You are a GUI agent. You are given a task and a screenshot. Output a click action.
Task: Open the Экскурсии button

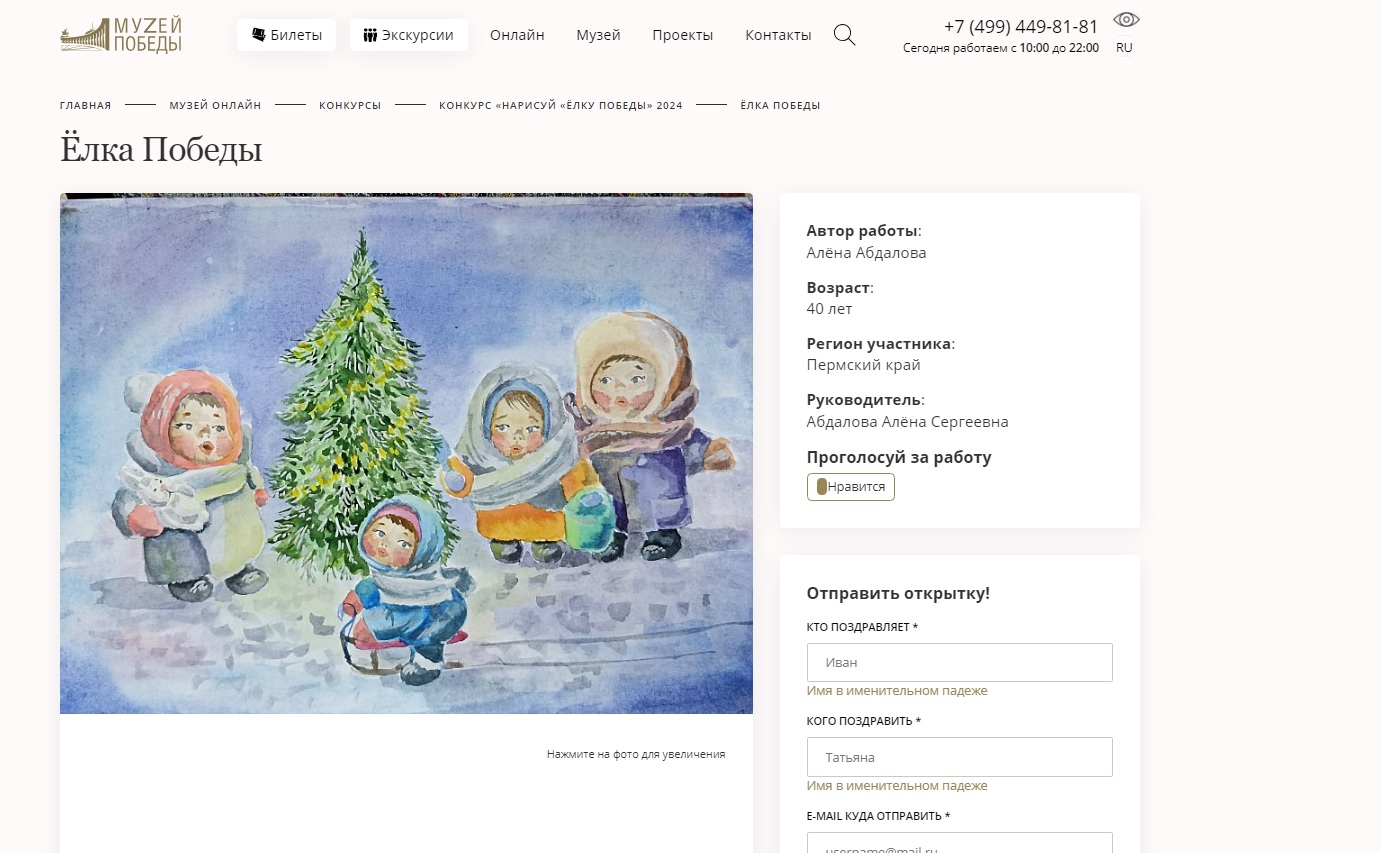[409, 35]
